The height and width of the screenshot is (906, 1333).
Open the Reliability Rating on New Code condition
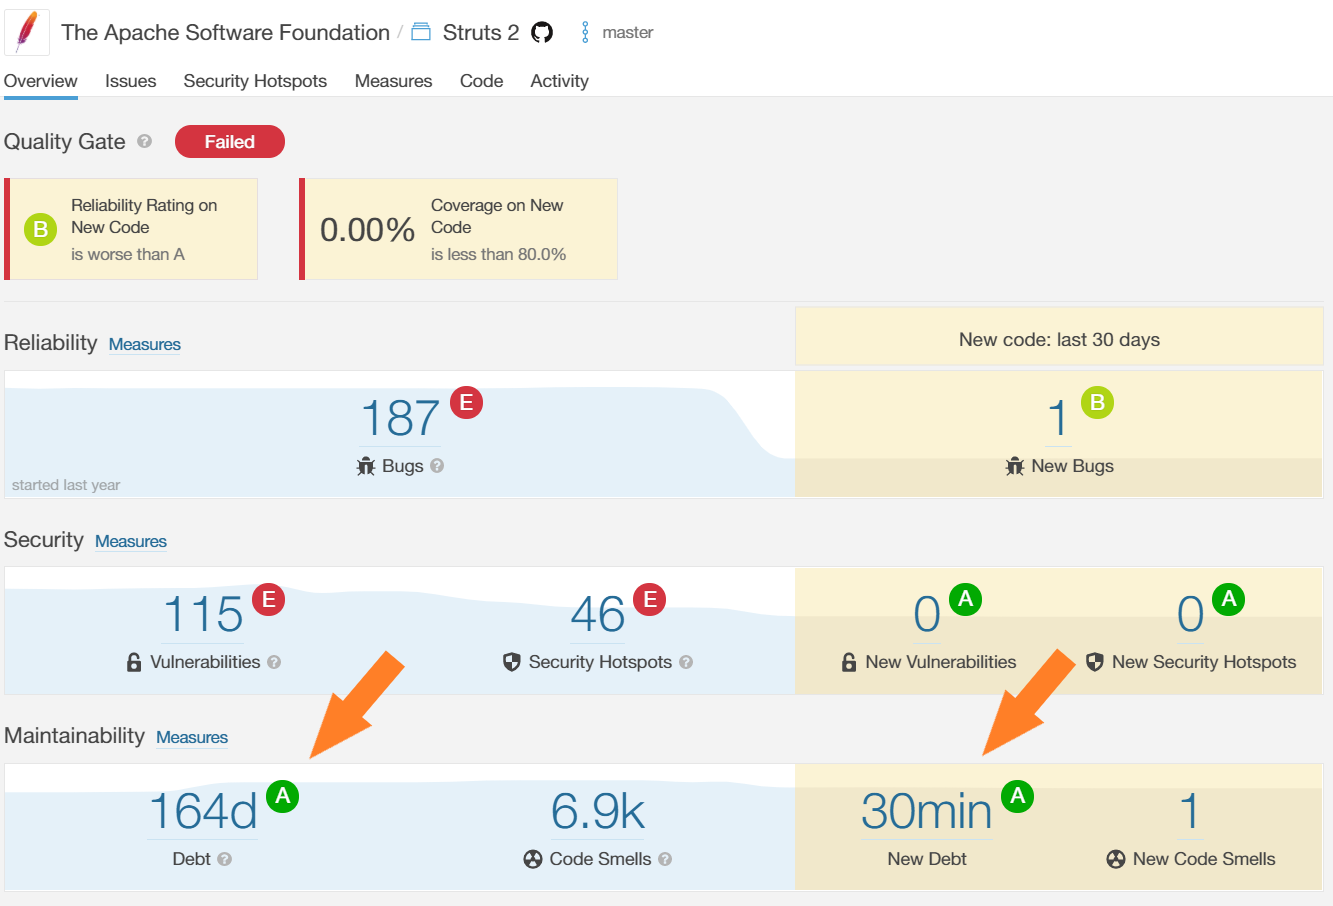(x=131, y=229)
